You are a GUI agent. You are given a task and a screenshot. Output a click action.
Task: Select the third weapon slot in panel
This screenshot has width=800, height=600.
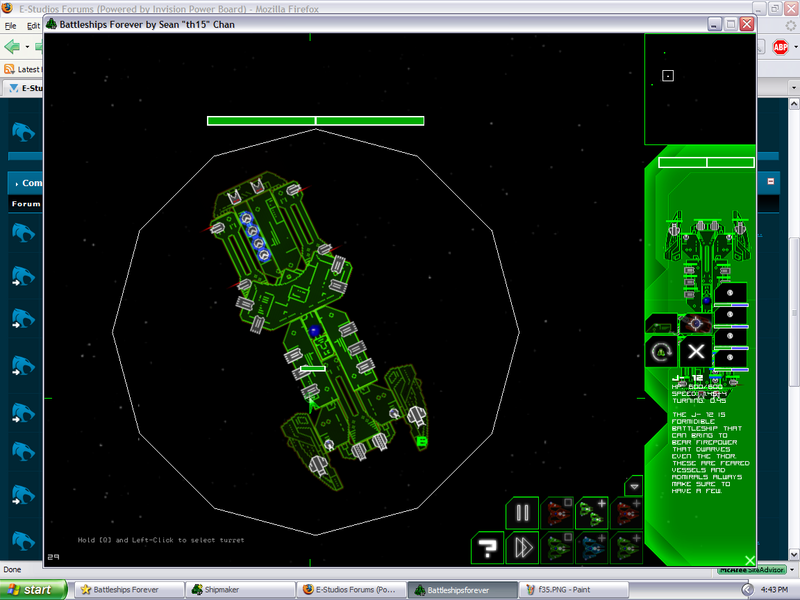[731, 337]
